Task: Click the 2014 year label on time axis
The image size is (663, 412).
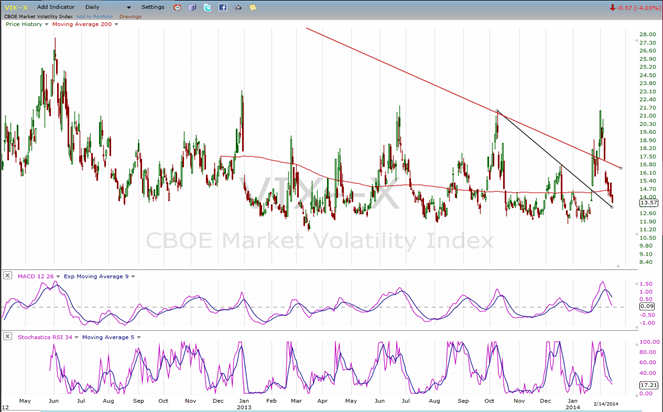Action: (x=573, y=407)
